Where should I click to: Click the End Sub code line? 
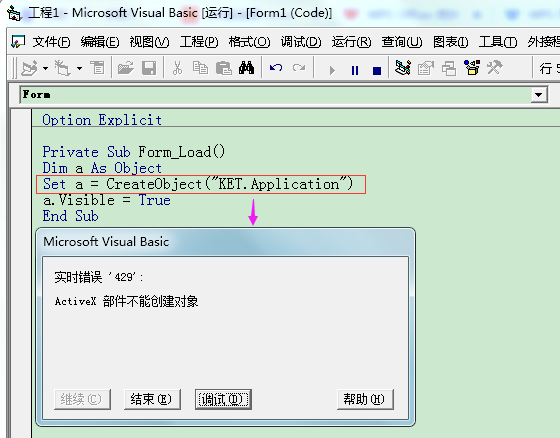click(70, 216)
